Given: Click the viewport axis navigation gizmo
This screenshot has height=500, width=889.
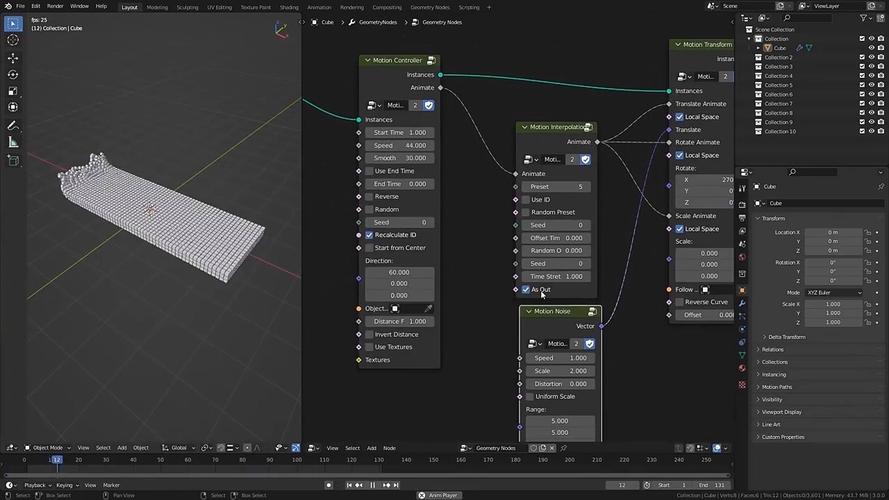Looking at the screenshot, I should tap(281, 29).
